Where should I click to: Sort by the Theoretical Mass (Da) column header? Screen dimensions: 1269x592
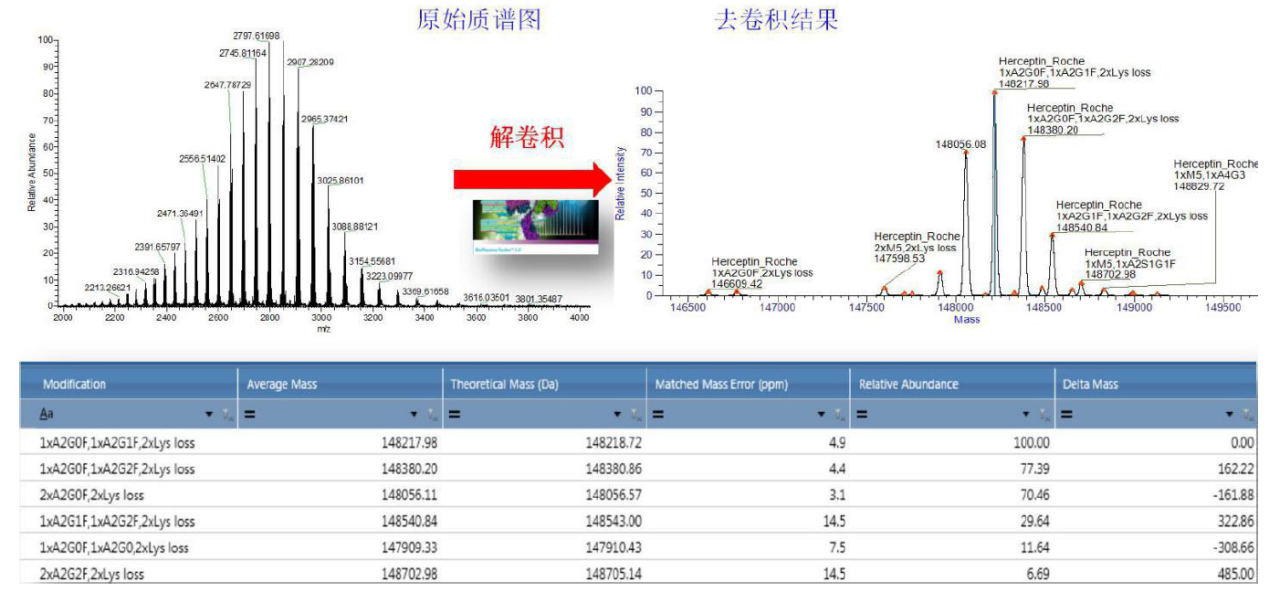543,384
